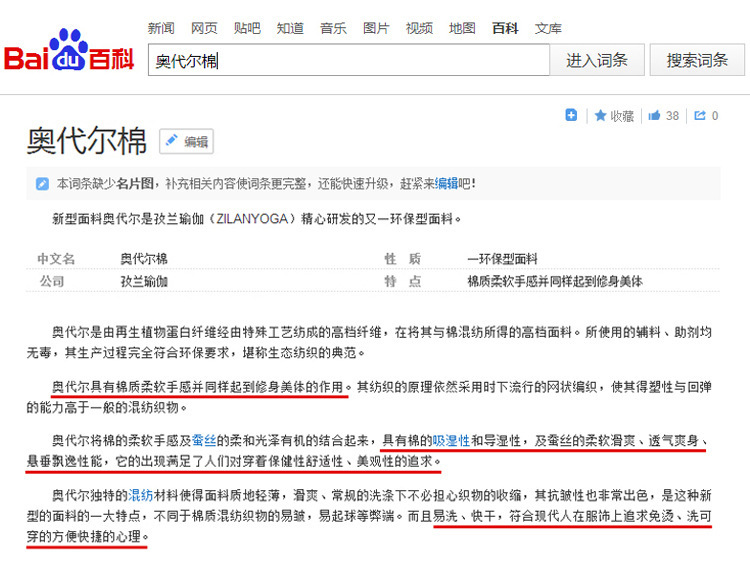Click the 公司 label in info table

(52, 281)
